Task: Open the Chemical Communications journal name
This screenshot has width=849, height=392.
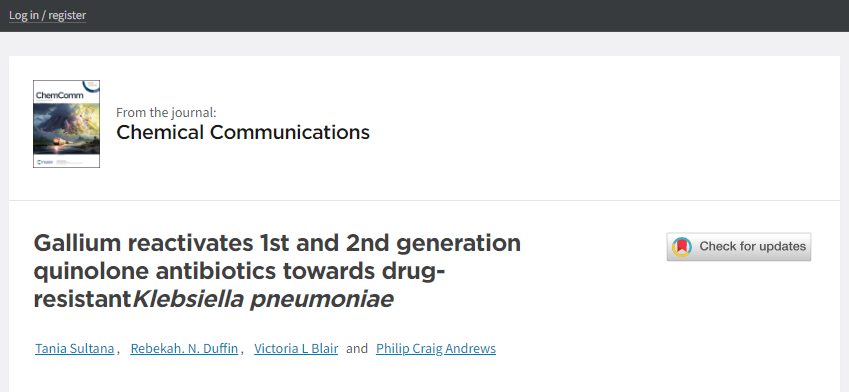Action: tap(243, 132)
